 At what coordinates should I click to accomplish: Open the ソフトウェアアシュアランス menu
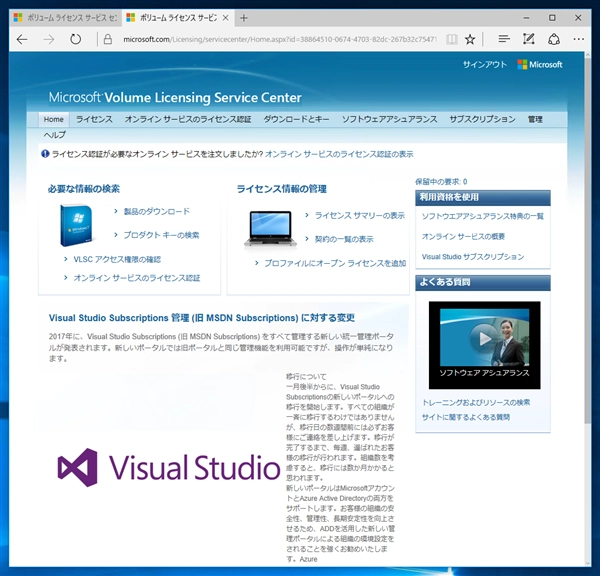[390, 119]
